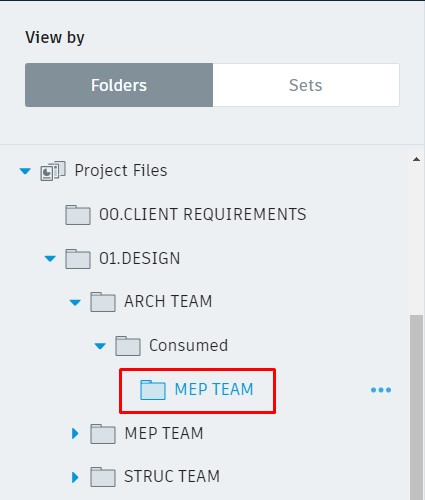Expand the lower MEP TEAM folder
The height and width of the screenshot is (500, 425).
point(75,433)
